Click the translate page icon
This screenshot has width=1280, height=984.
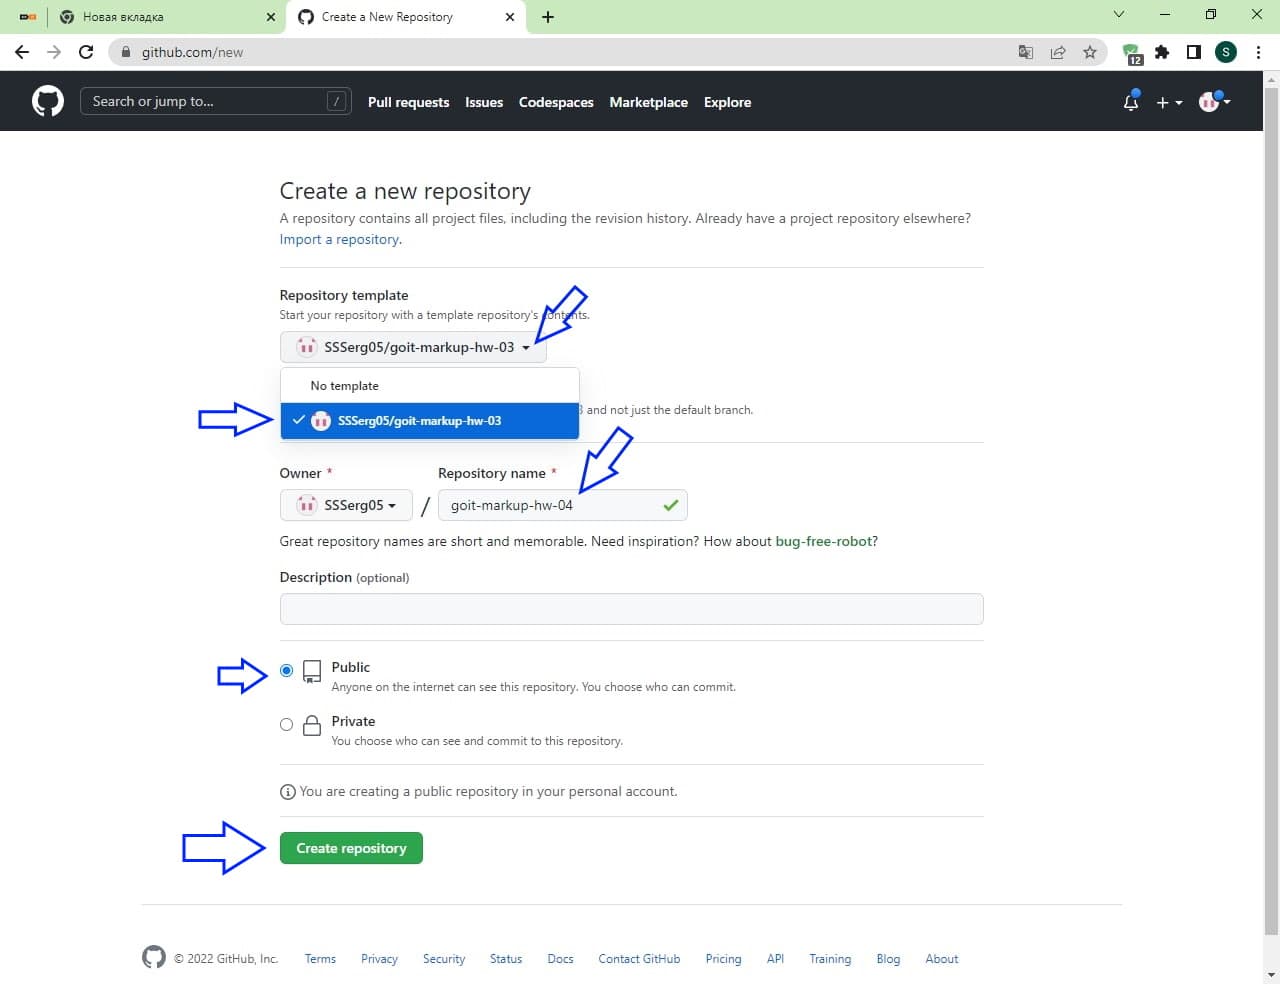1025,52
